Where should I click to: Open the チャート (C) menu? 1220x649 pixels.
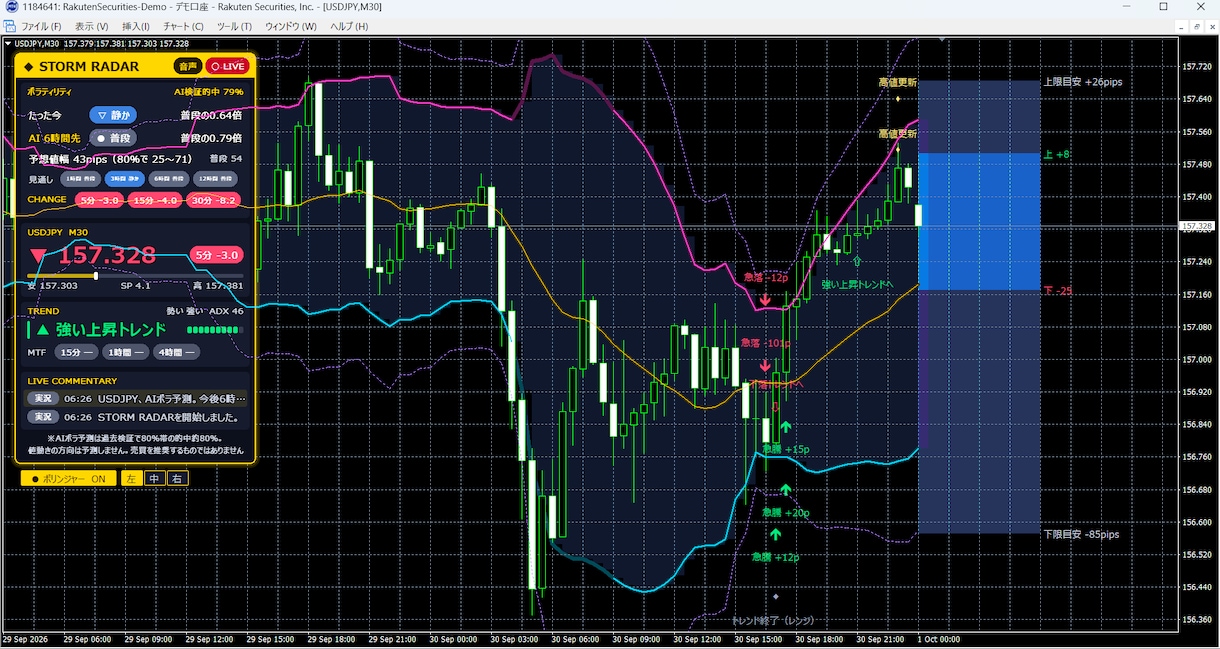(x=183, y=26)
